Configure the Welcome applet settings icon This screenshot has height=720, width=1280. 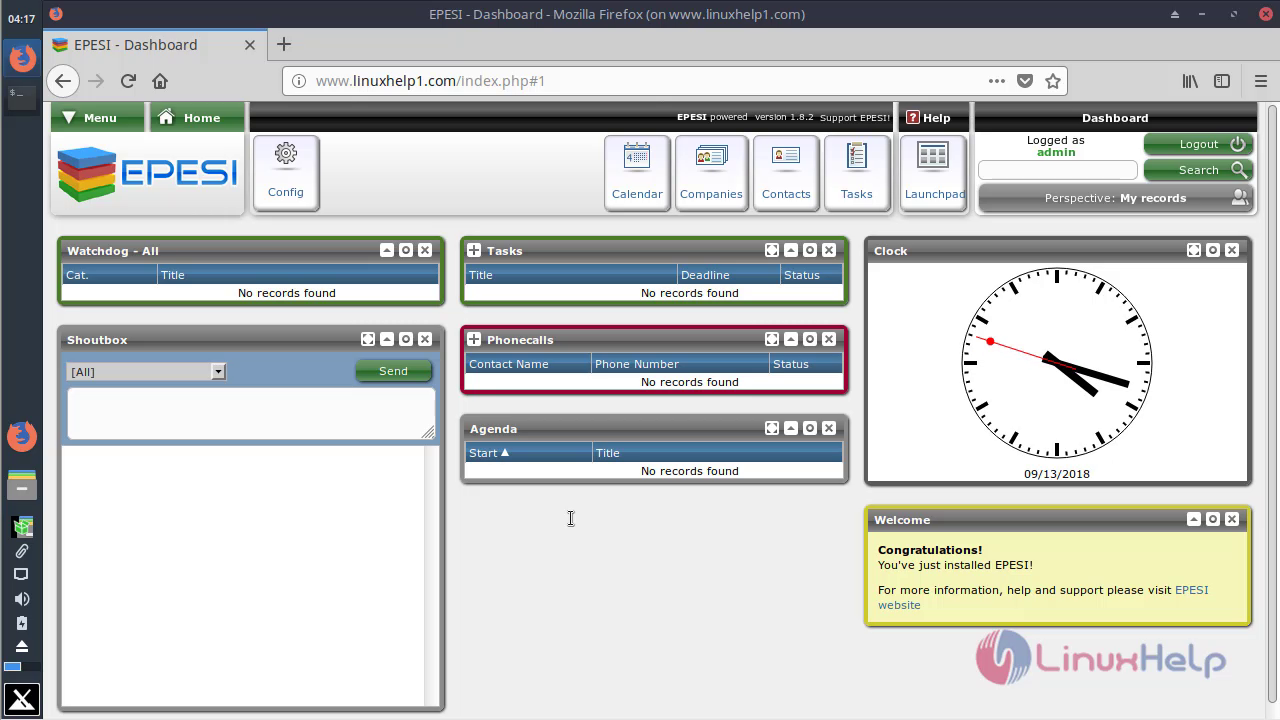1213,519
